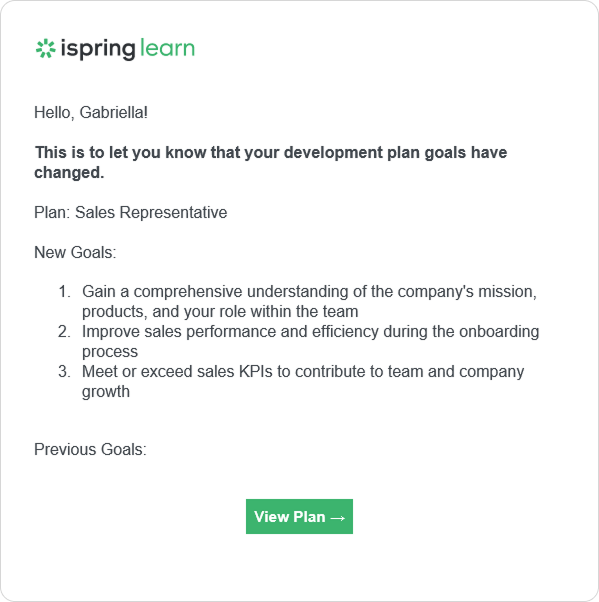Click the "Plan: Sales Representative" line
This screenshot has height=602, width=599.
(x=131, y=212)
